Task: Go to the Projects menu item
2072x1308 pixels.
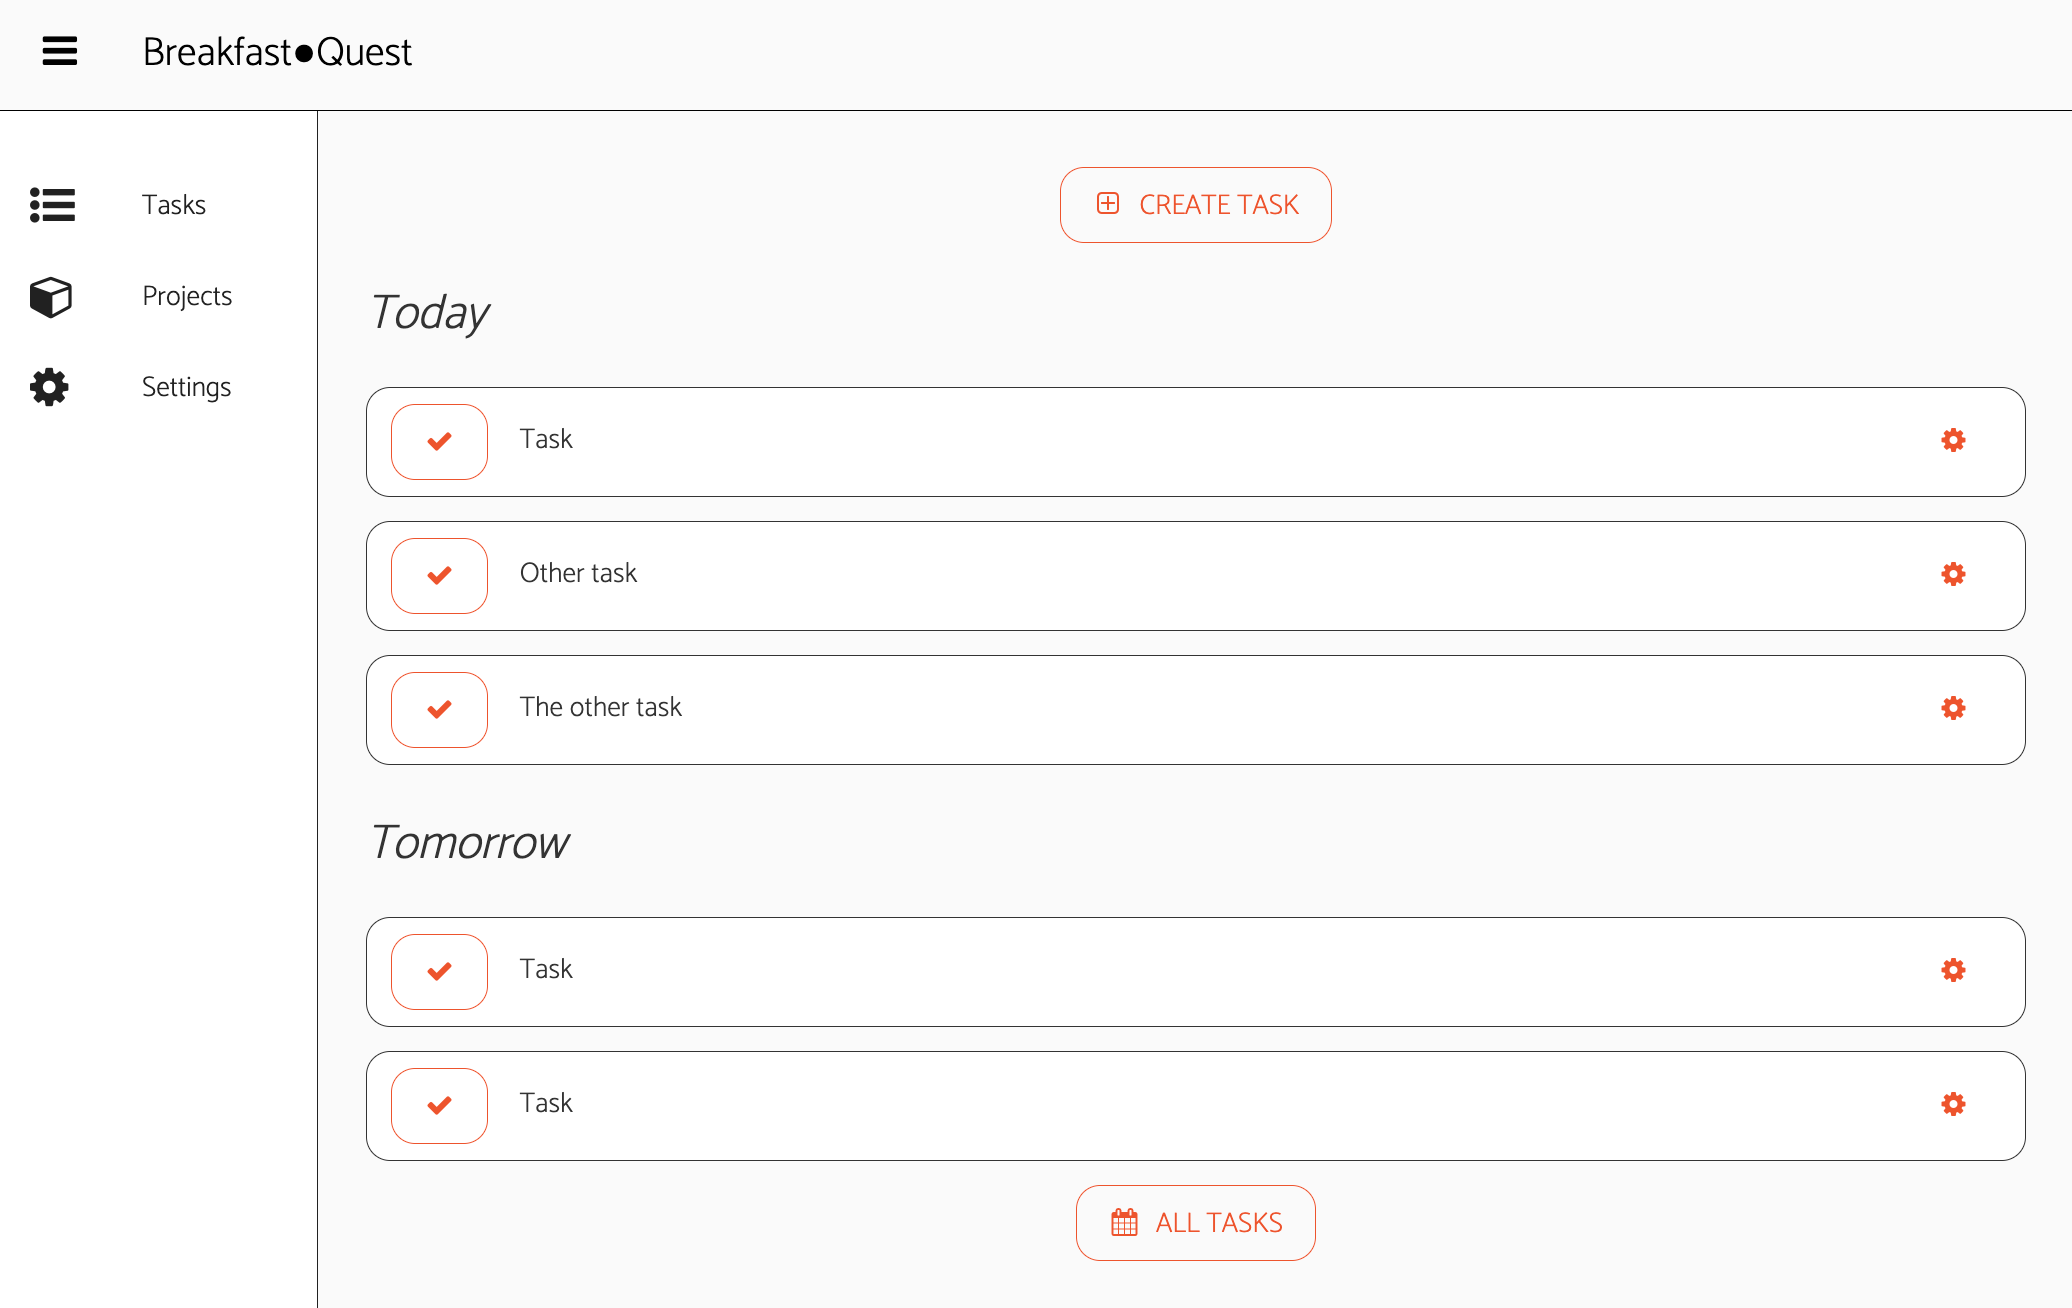Action: 187,296
